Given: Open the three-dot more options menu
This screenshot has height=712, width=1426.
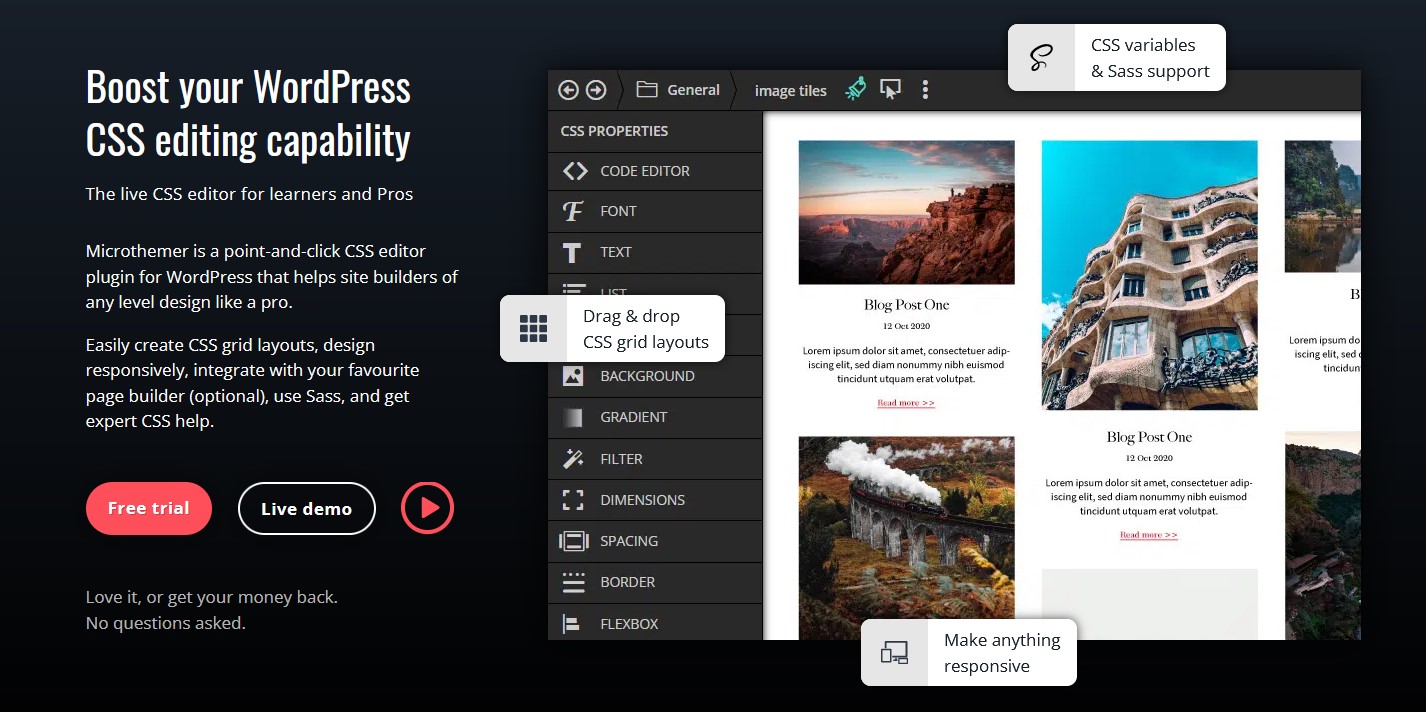Looking at the screenshot, I should [x=925, y=90].
